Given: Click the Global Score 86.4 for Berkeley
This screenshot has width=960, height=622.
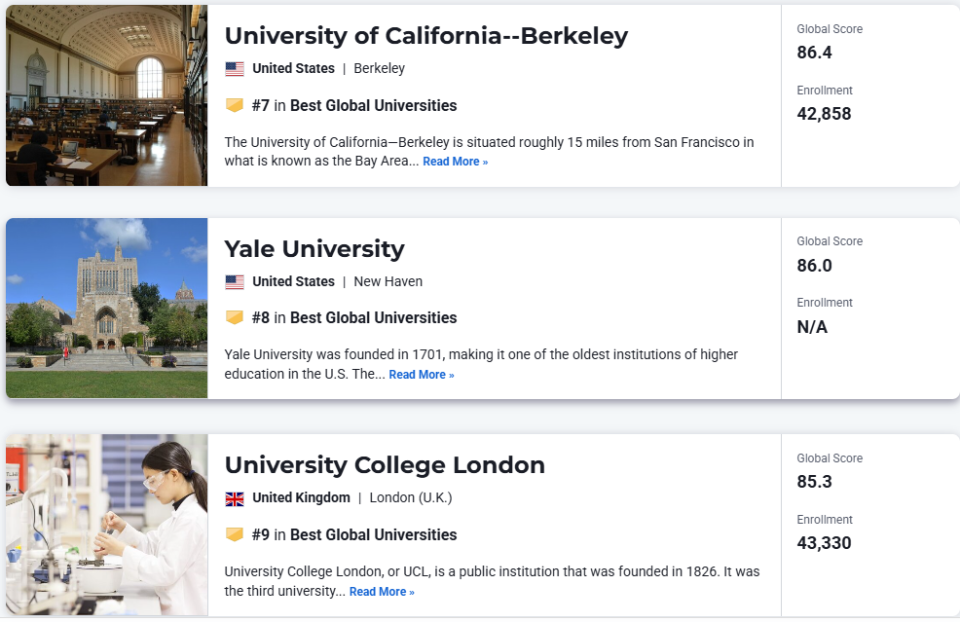Looking at the screenshot, I should tap(814, 53).
